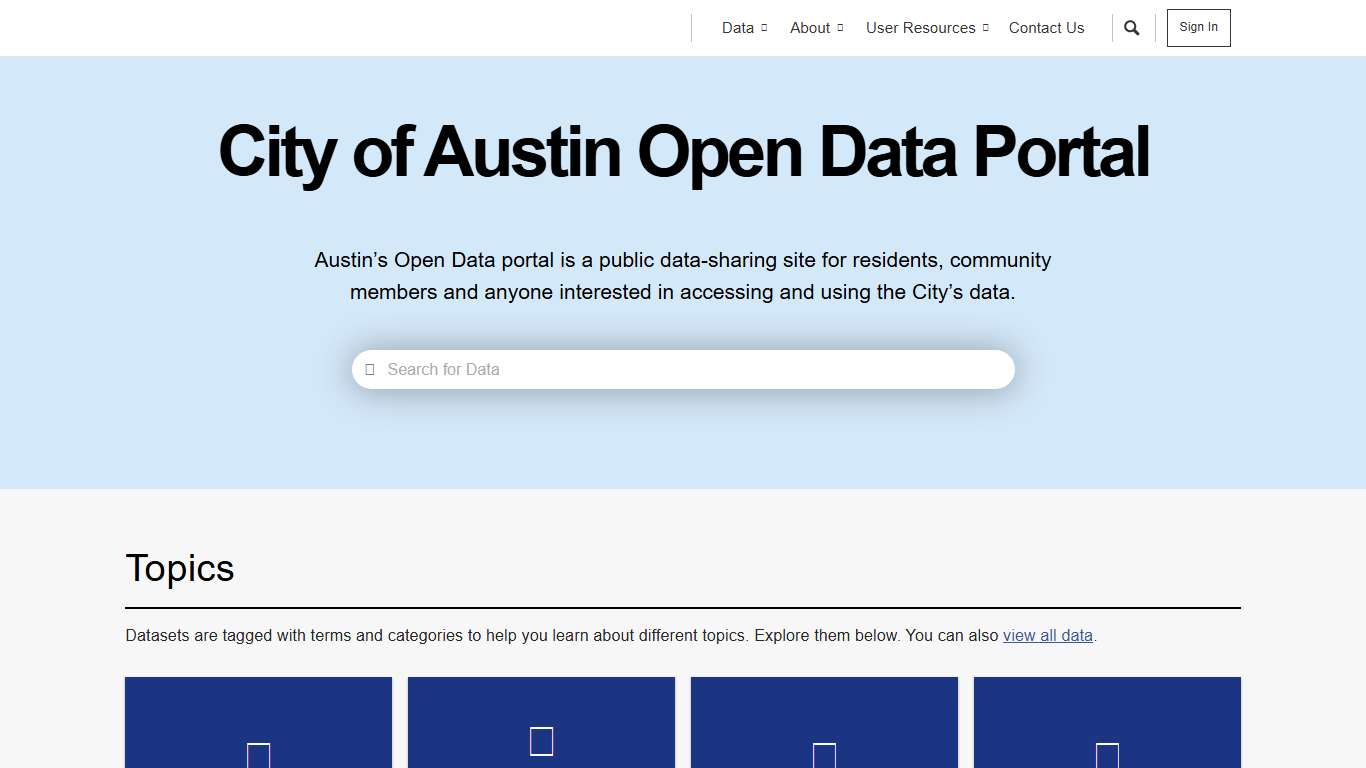
Task: Click the 'Search for Data' input field
Action: click(683, 369)
